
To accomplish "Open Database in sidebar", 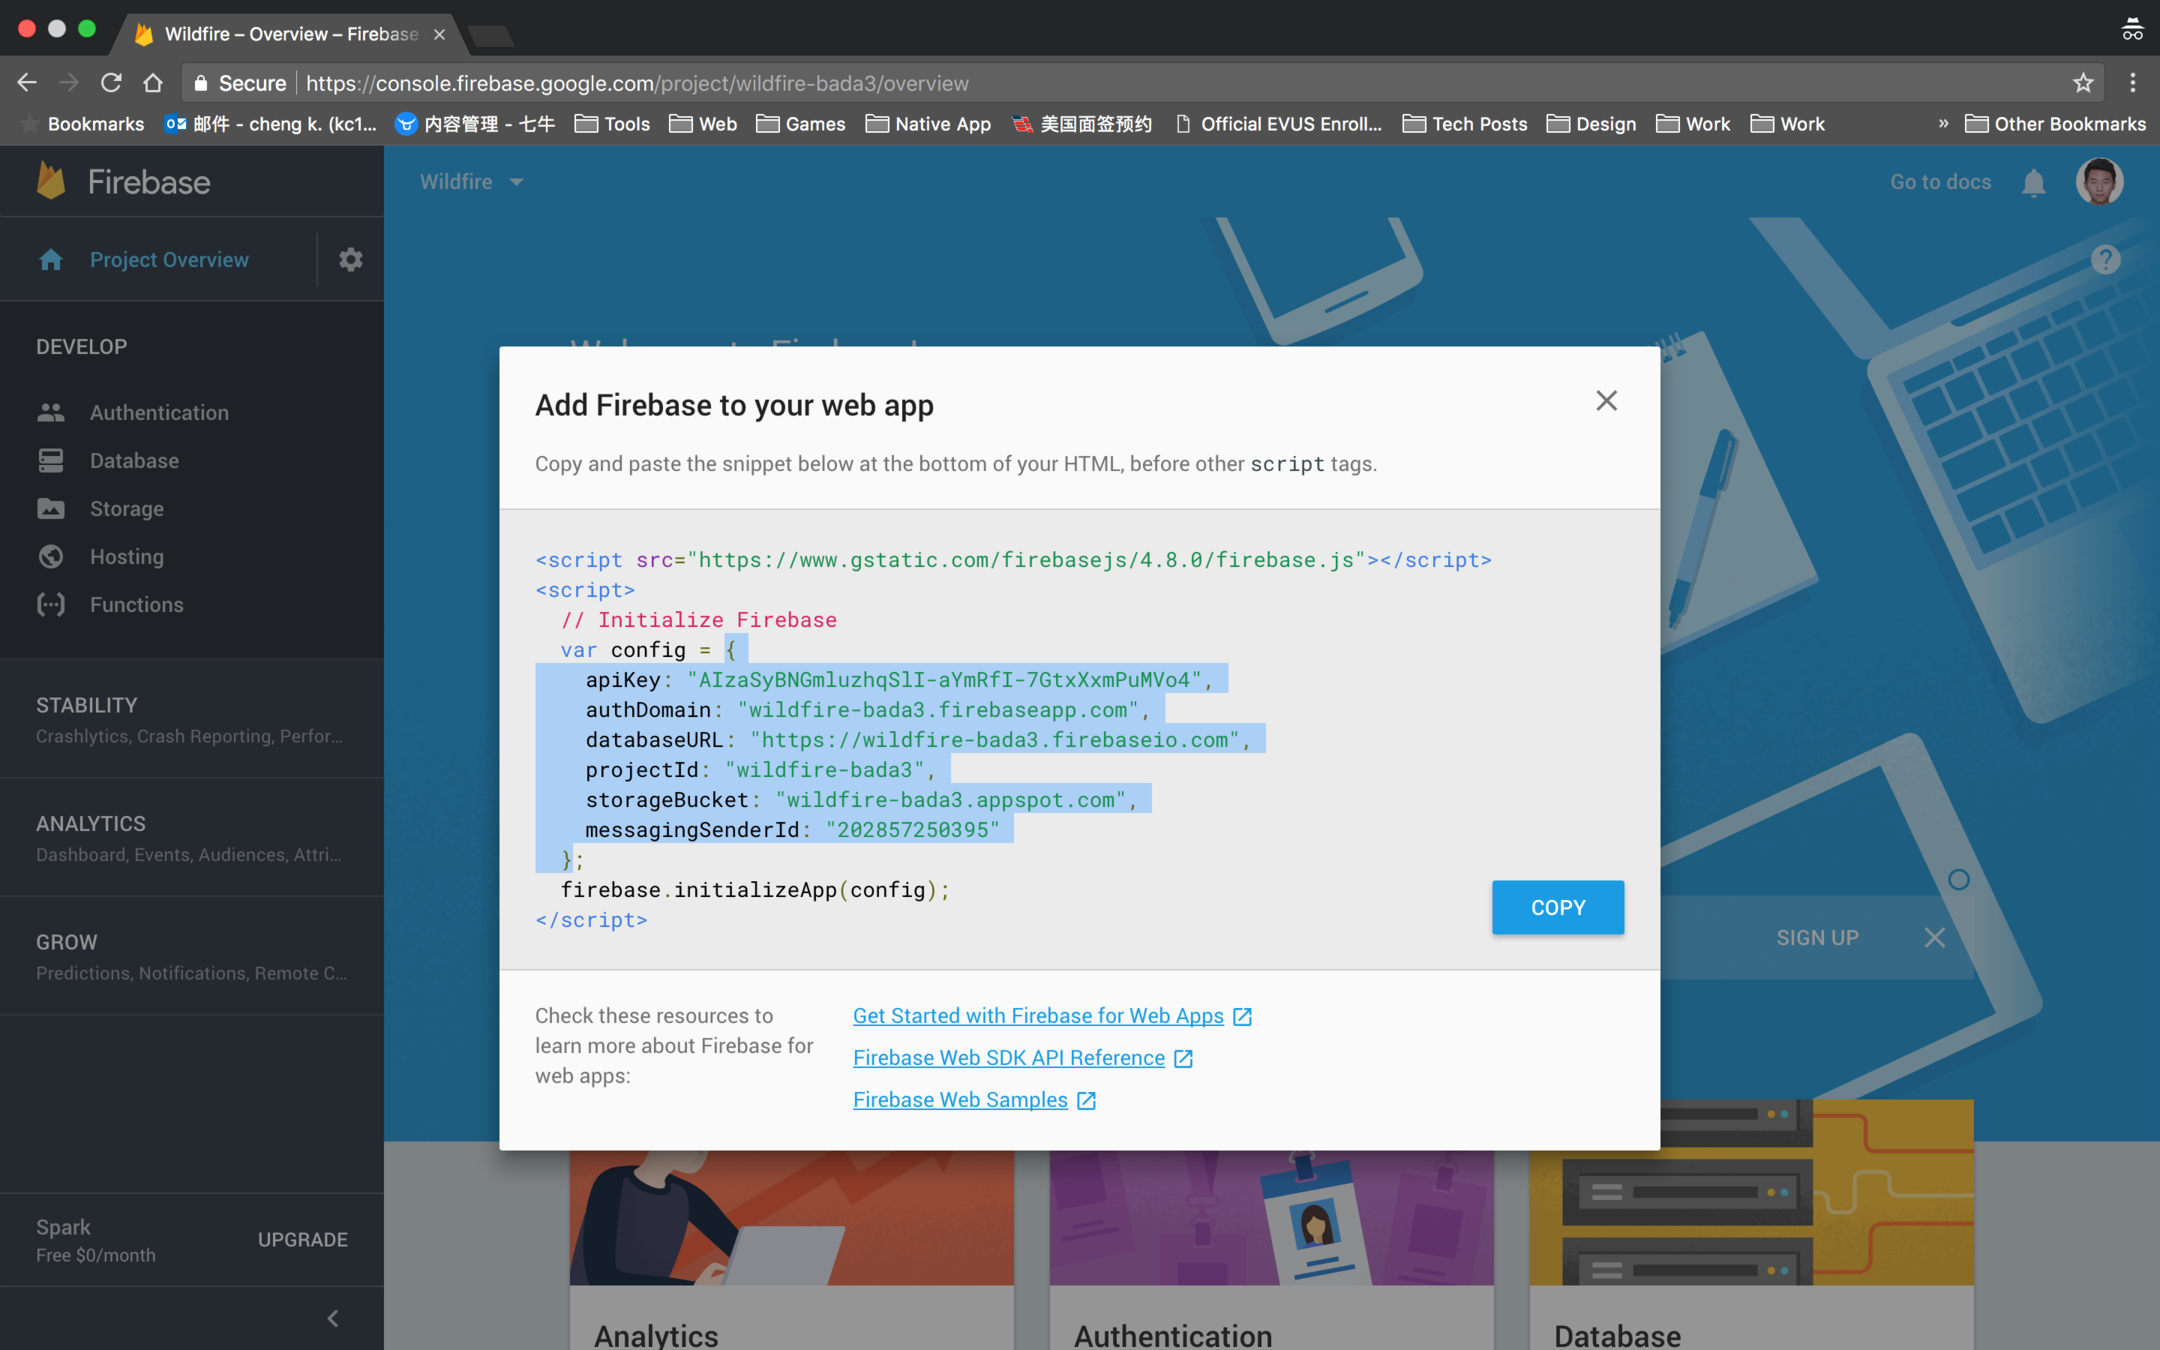I will (x=134, y=461).
